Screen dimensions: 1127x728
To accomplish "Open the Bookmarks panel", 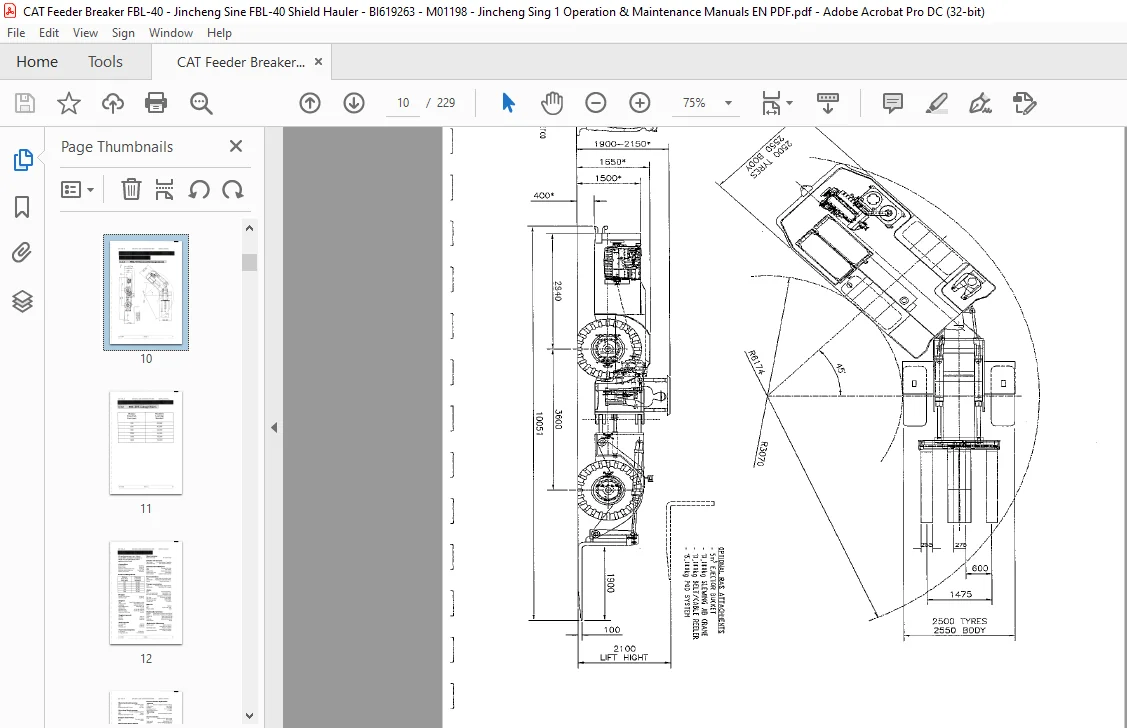I will [22, 207].
